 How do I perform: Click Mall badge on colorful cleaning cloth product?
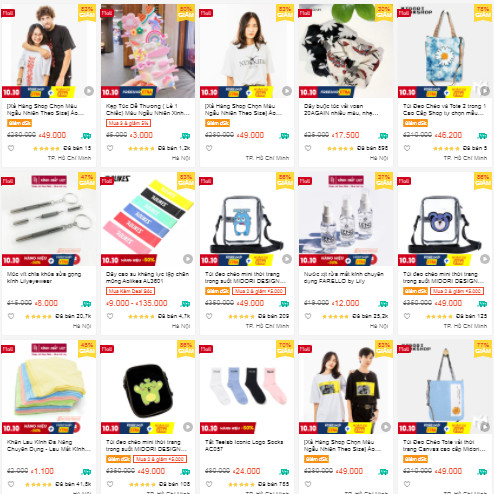coord(8,349)
